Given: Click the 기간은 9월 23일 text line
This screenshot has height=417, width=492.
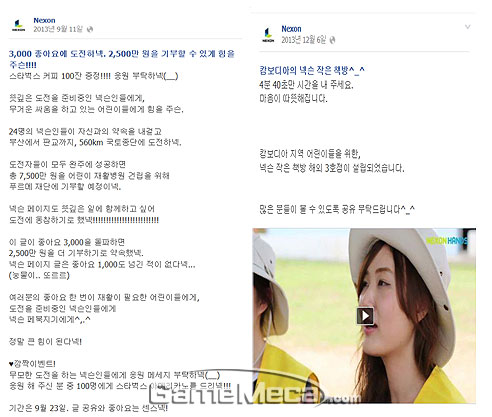Looking at the screenshot, I should (88, 408).
